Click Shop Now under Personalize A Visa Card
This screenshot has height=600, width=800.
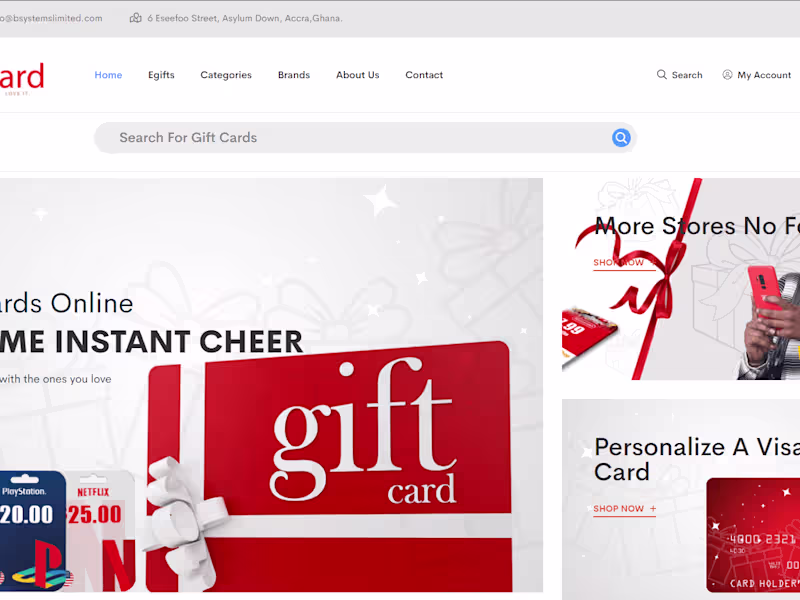[x=624, y=509]
